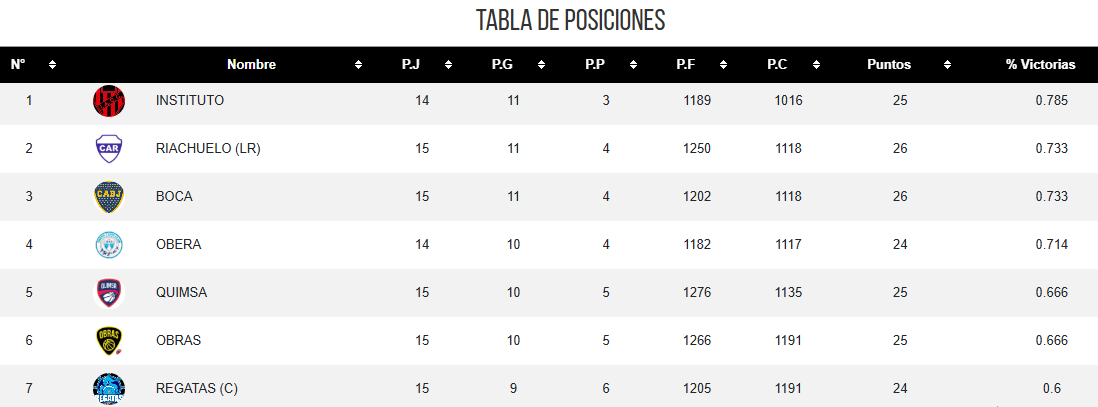Sort by P.F using its sort arrows
This screenshot has height=407, width=1098.
pyautogui.click(x=723, y=64)
